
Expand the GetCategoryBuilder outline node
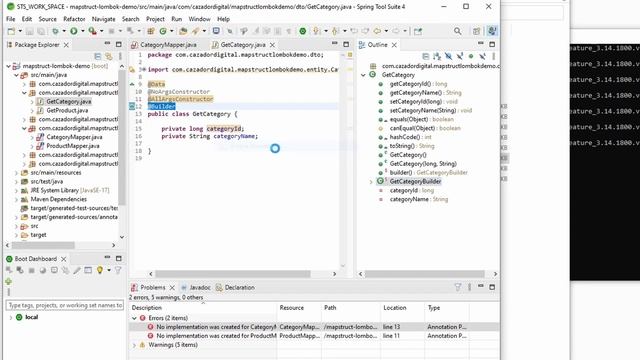tap(371, 182)
